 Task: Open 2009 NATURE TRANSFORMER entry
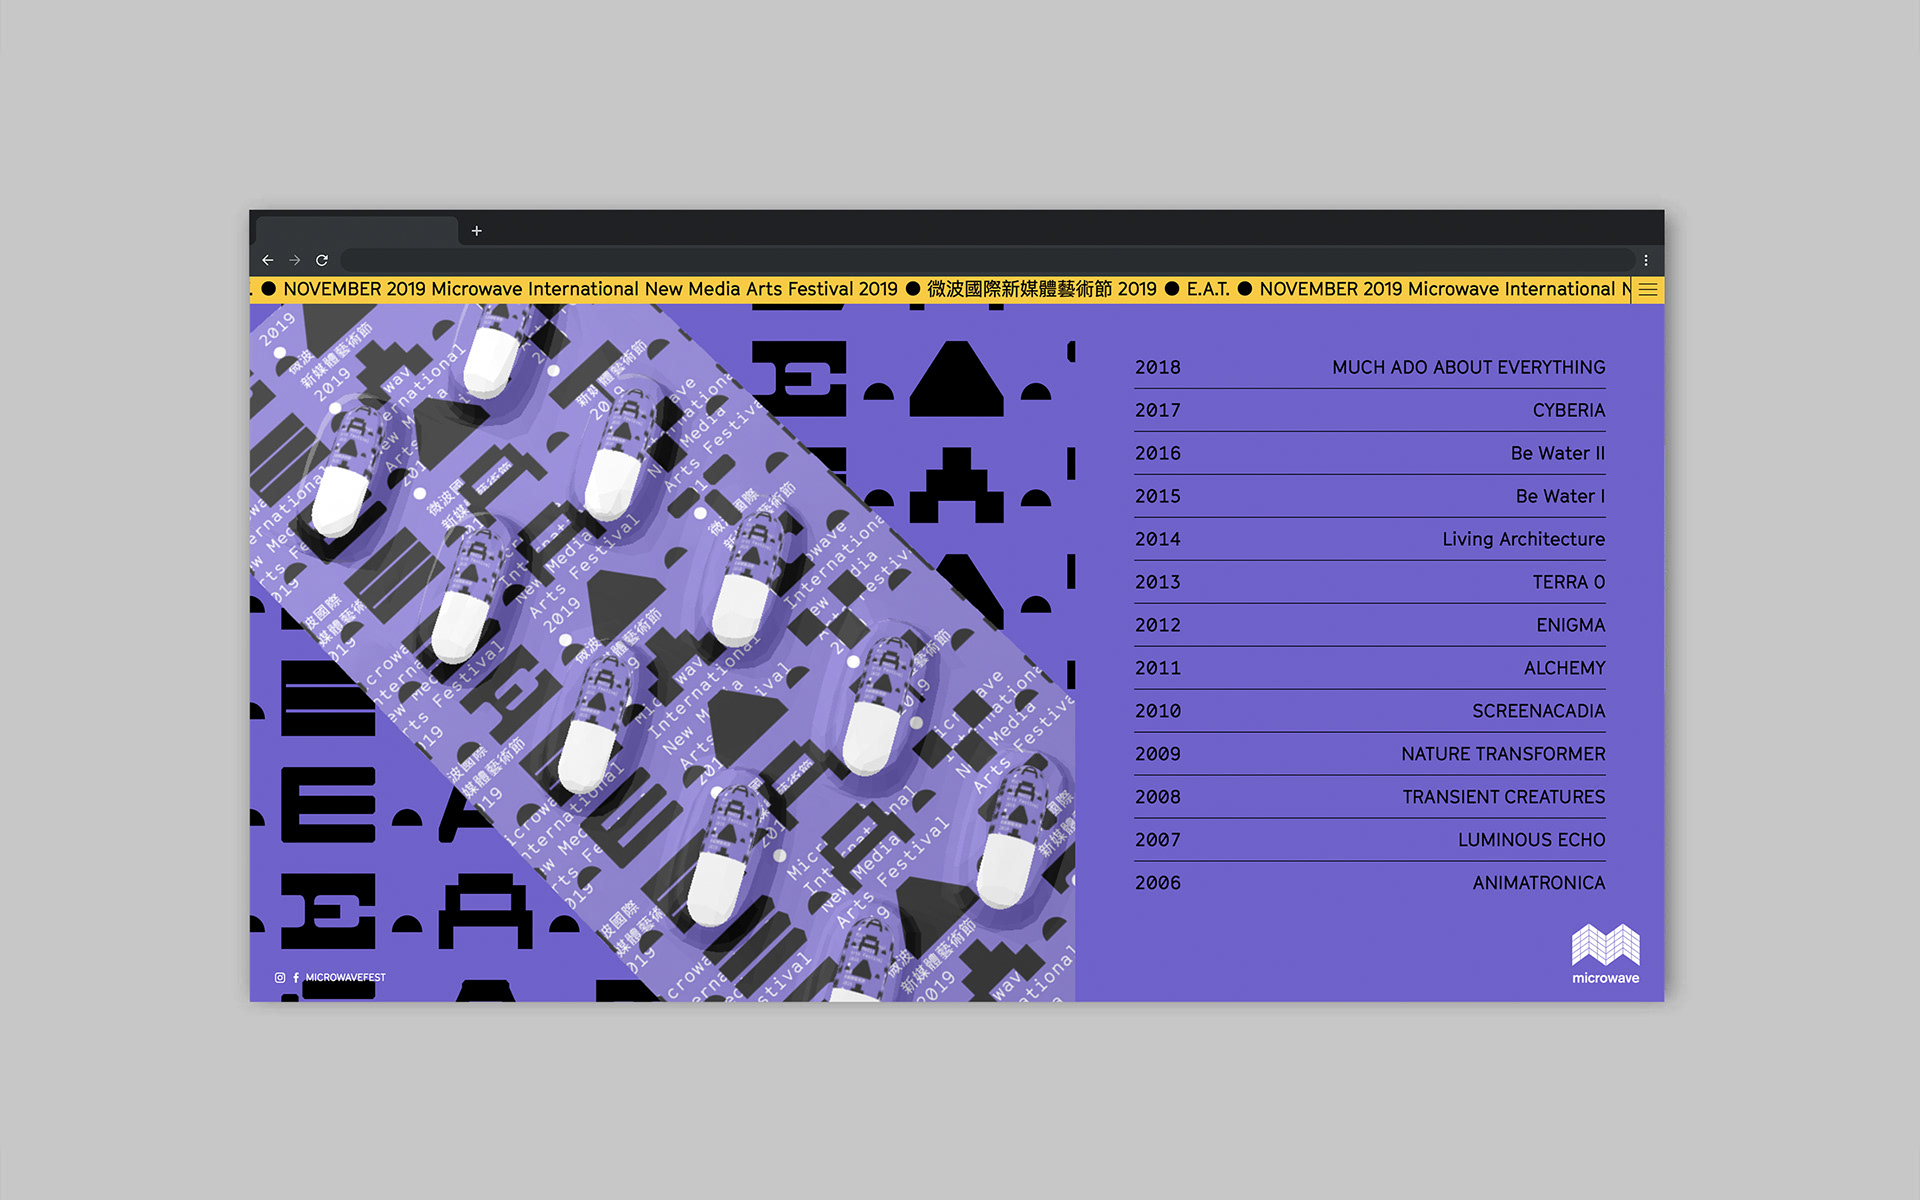(x=1503, y=755)
